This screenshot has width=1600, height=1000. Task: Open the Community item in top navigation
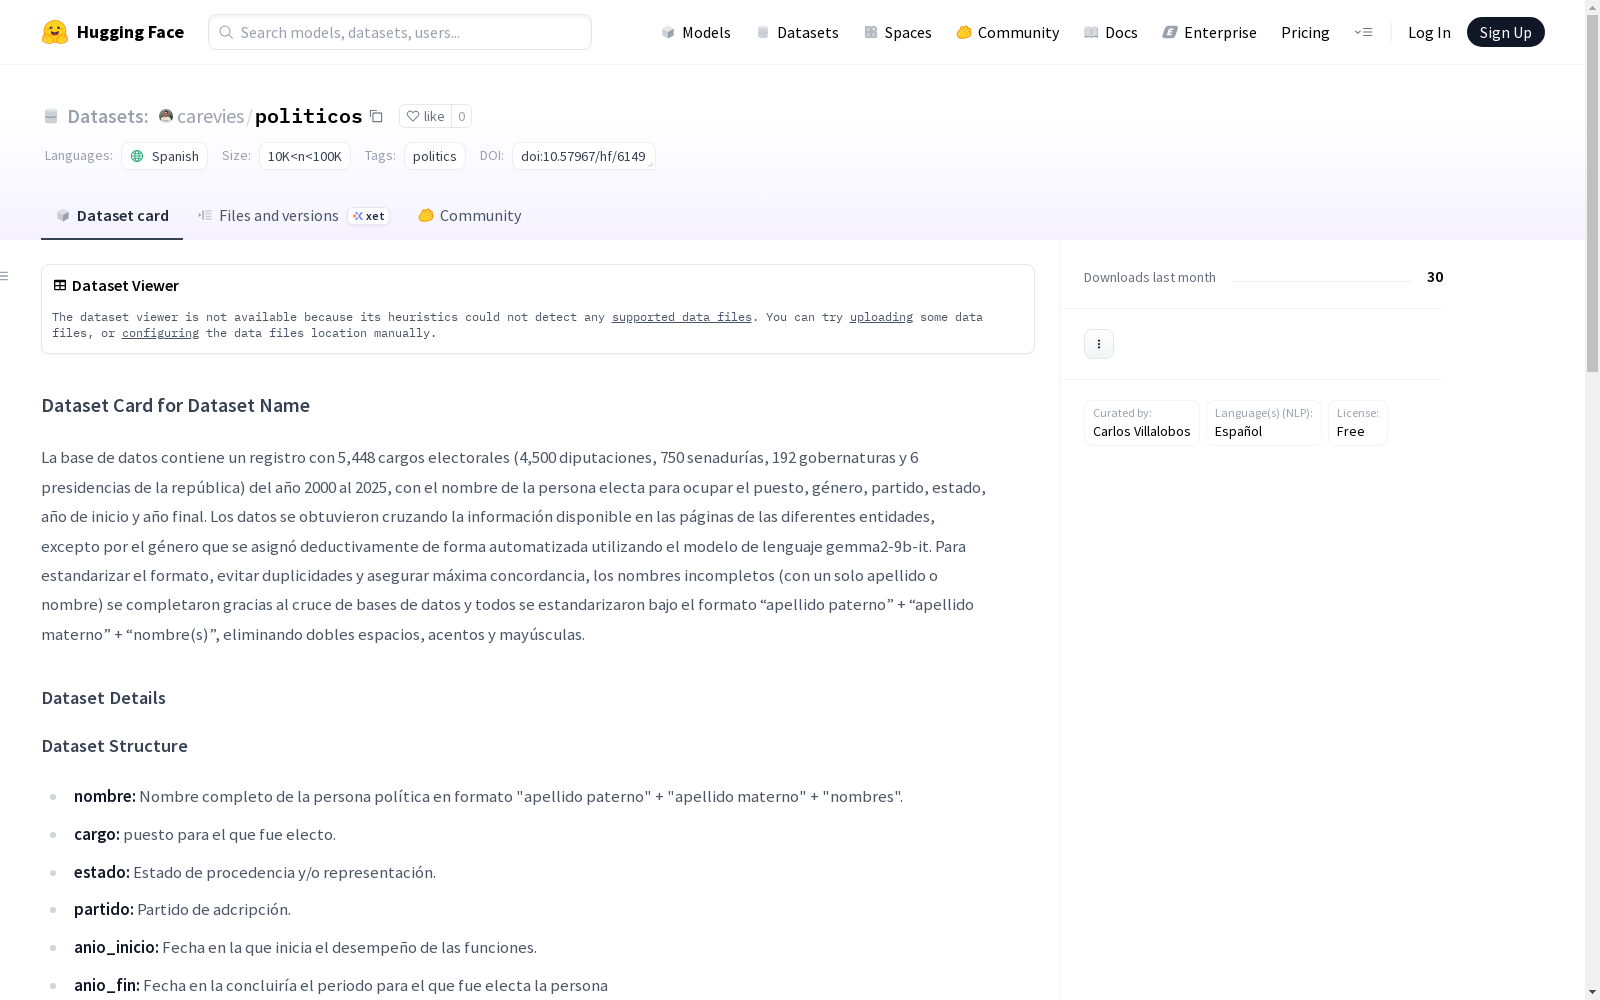pyautogui.click(x=1008, y=32)
